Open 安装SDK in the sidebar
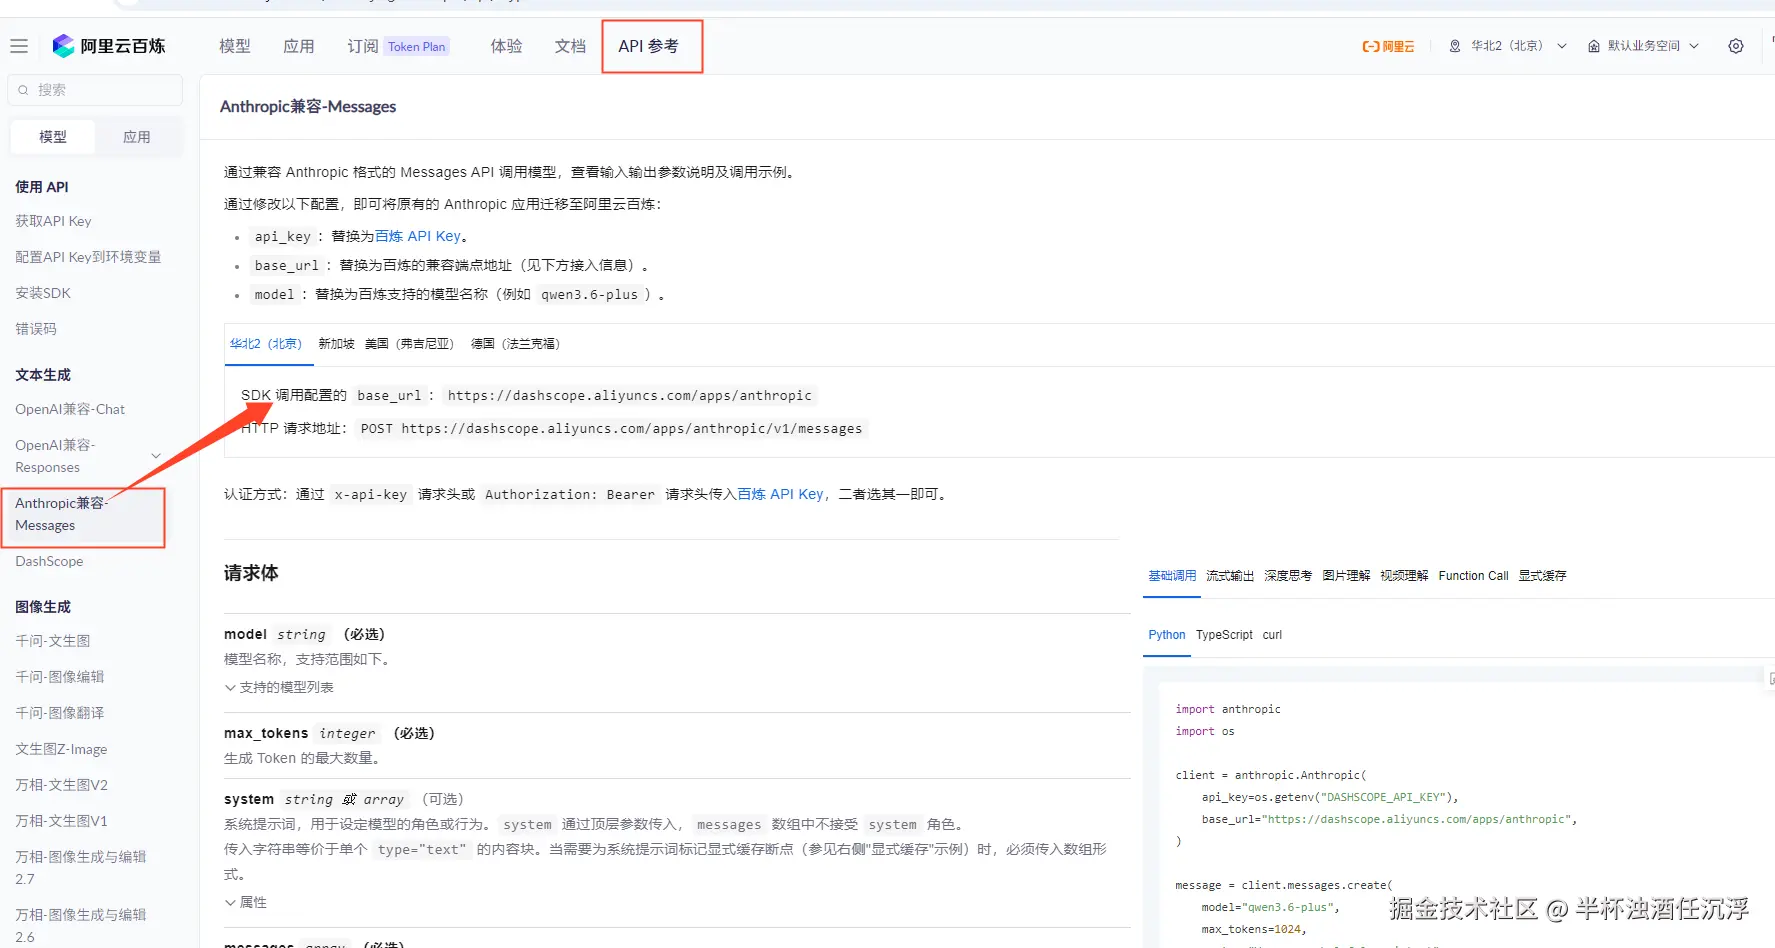The width and height of the screenshot is (1775, 948). click(x=43, y=293)
